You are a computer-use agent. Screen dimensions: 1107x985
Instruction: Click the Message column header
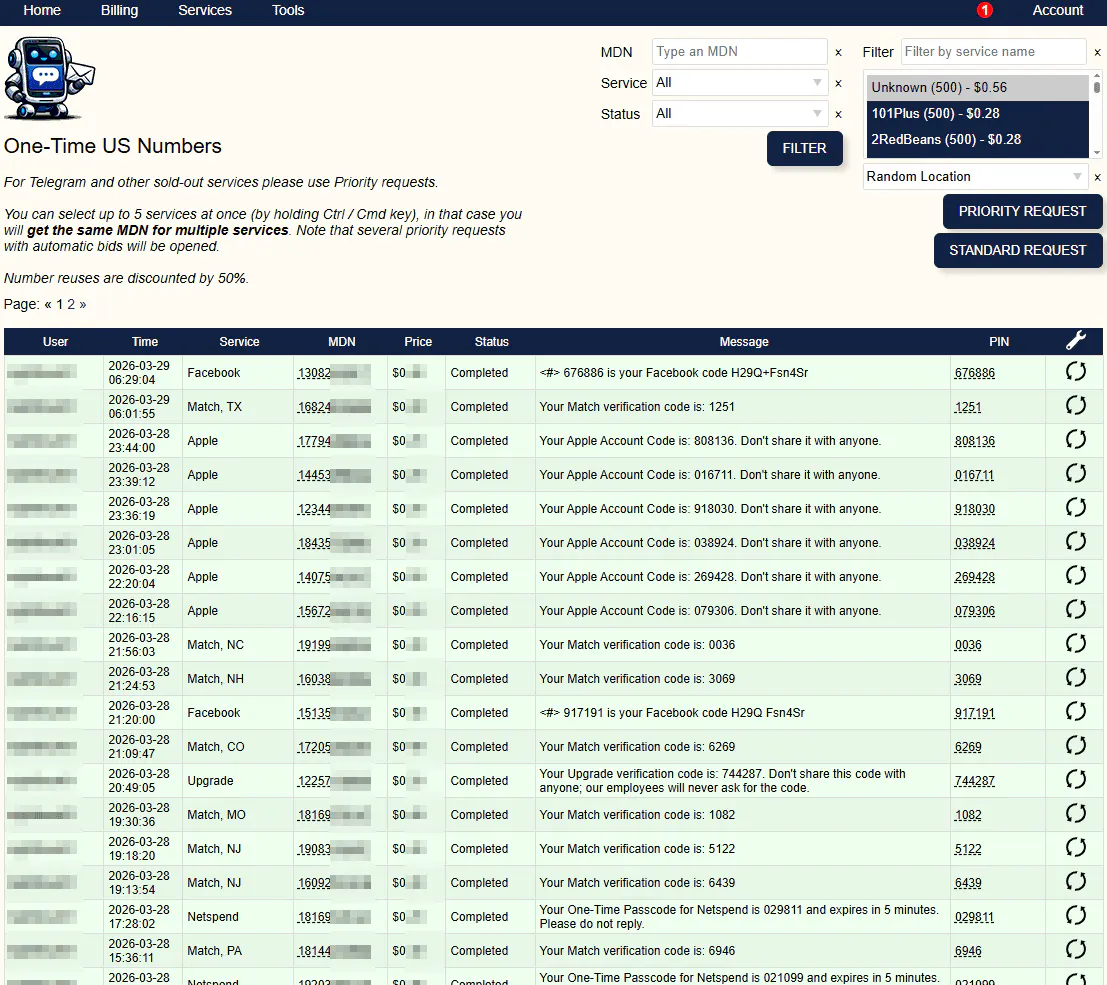tap(743, 342)
